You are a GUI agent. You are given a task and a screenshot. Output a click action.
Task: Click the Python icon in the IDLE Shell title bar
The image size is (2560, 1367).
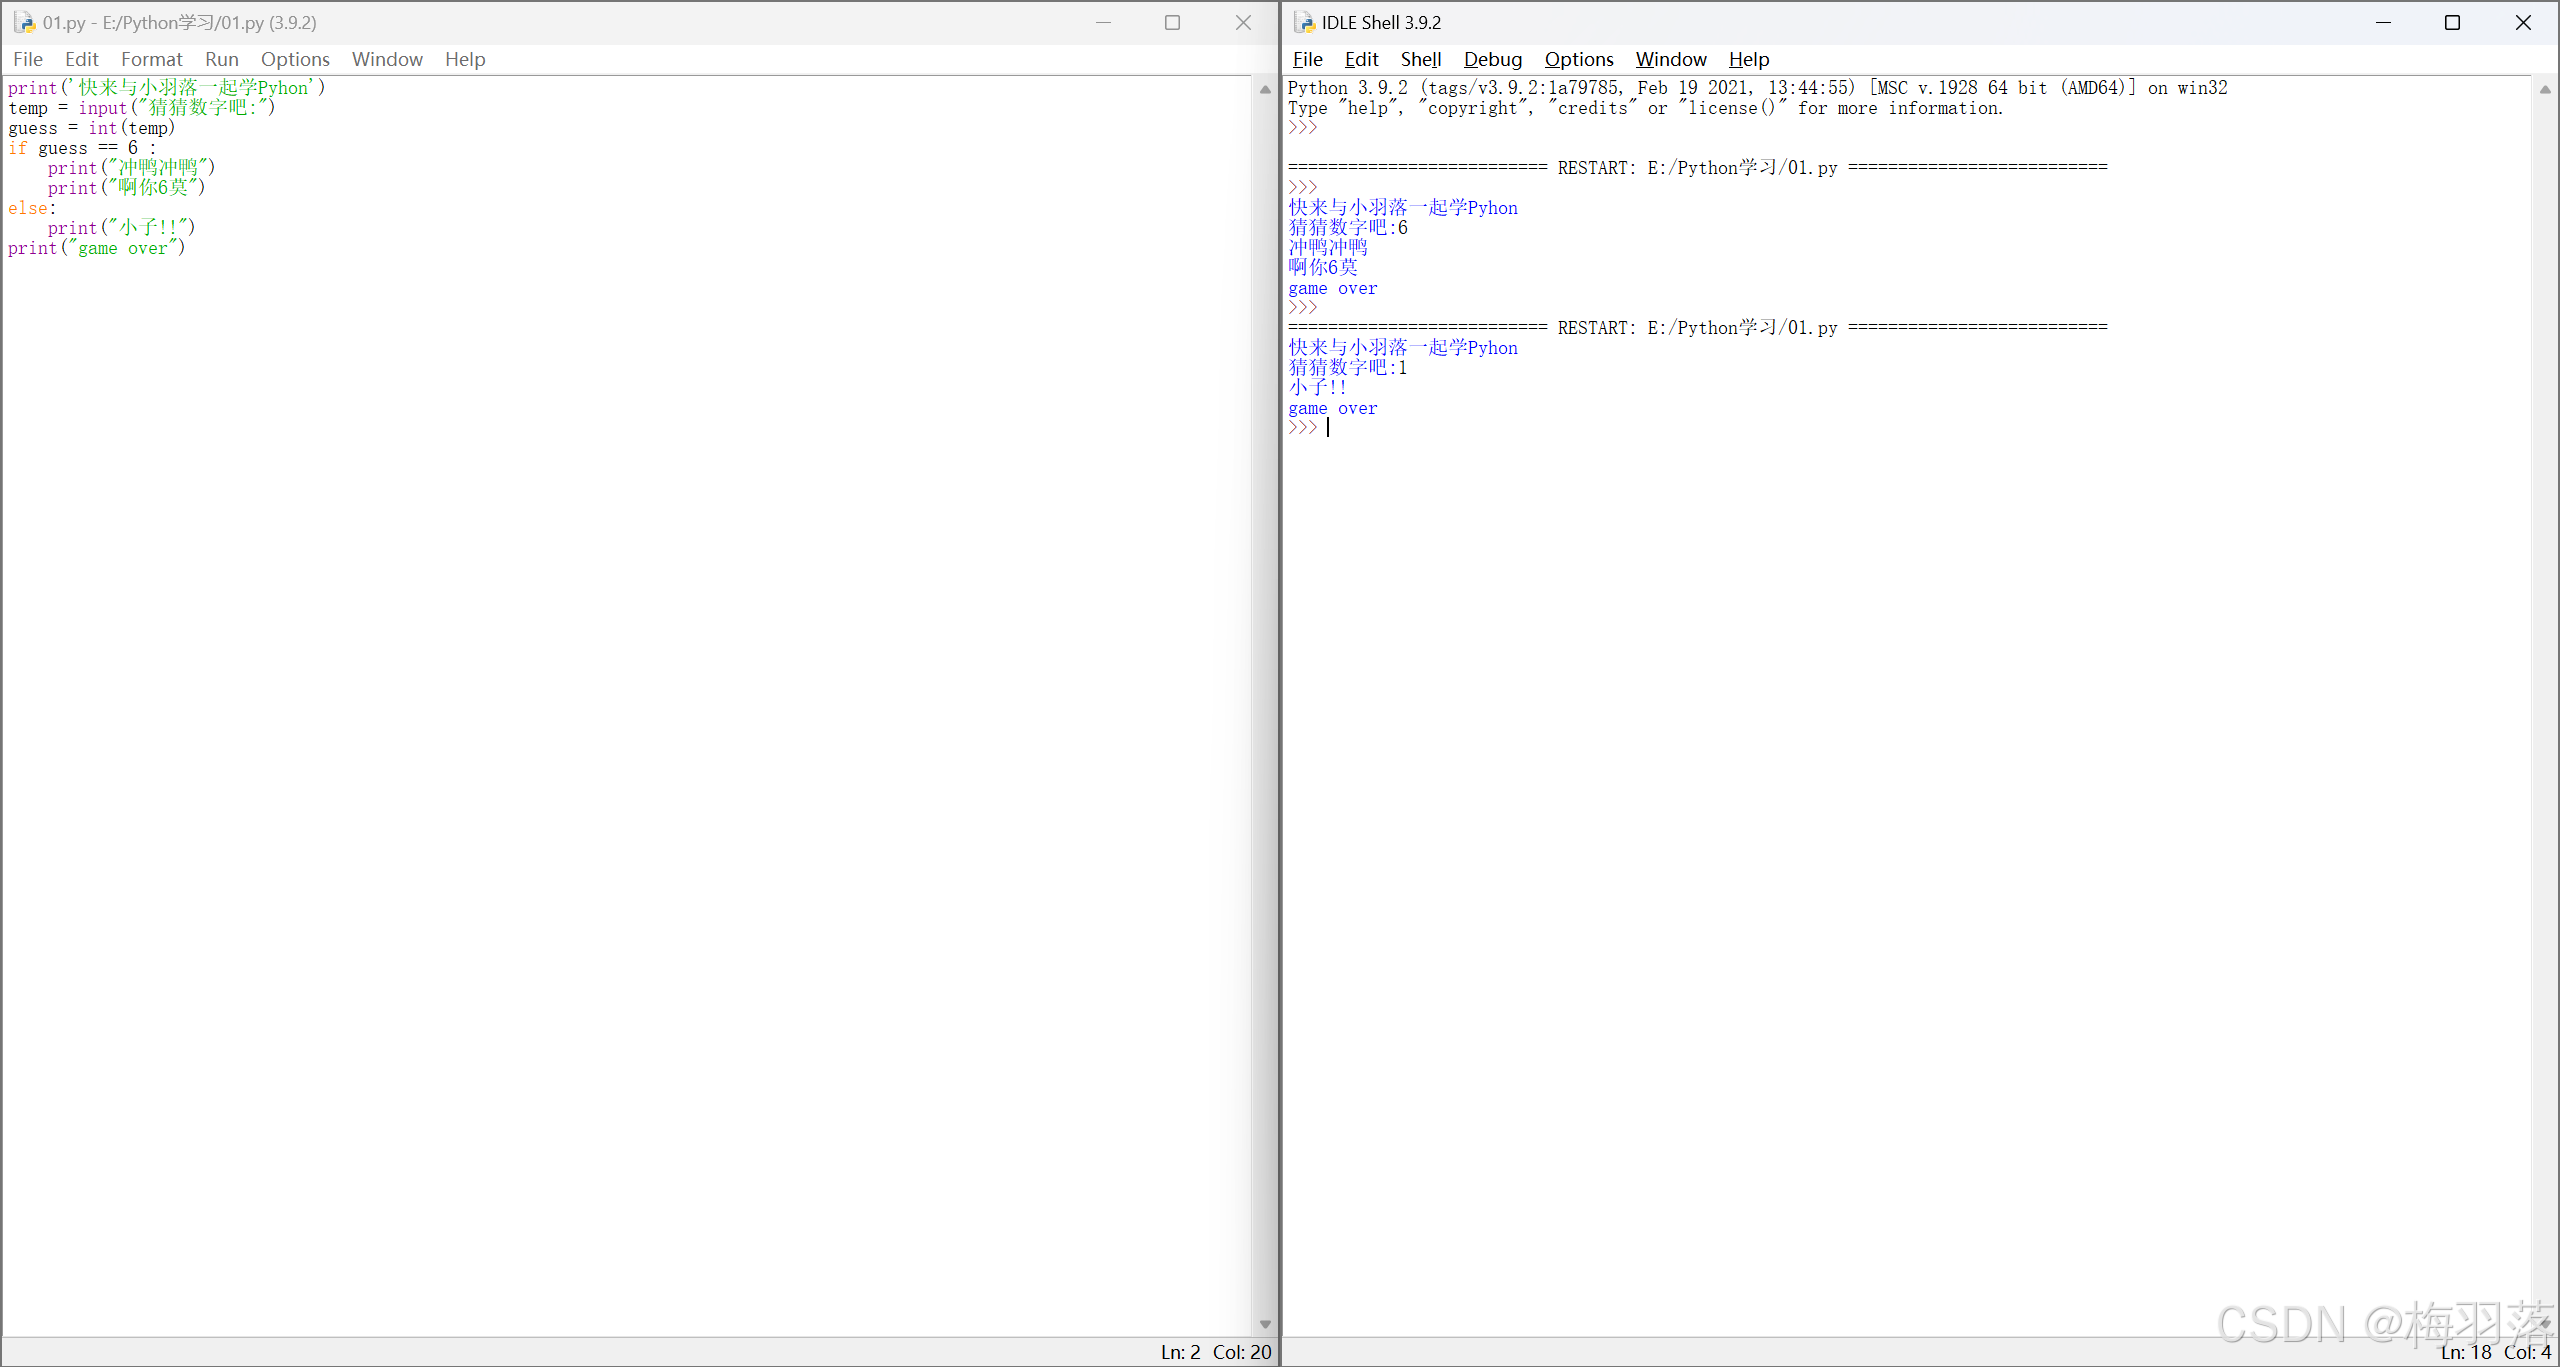(x=1303, y=22)
